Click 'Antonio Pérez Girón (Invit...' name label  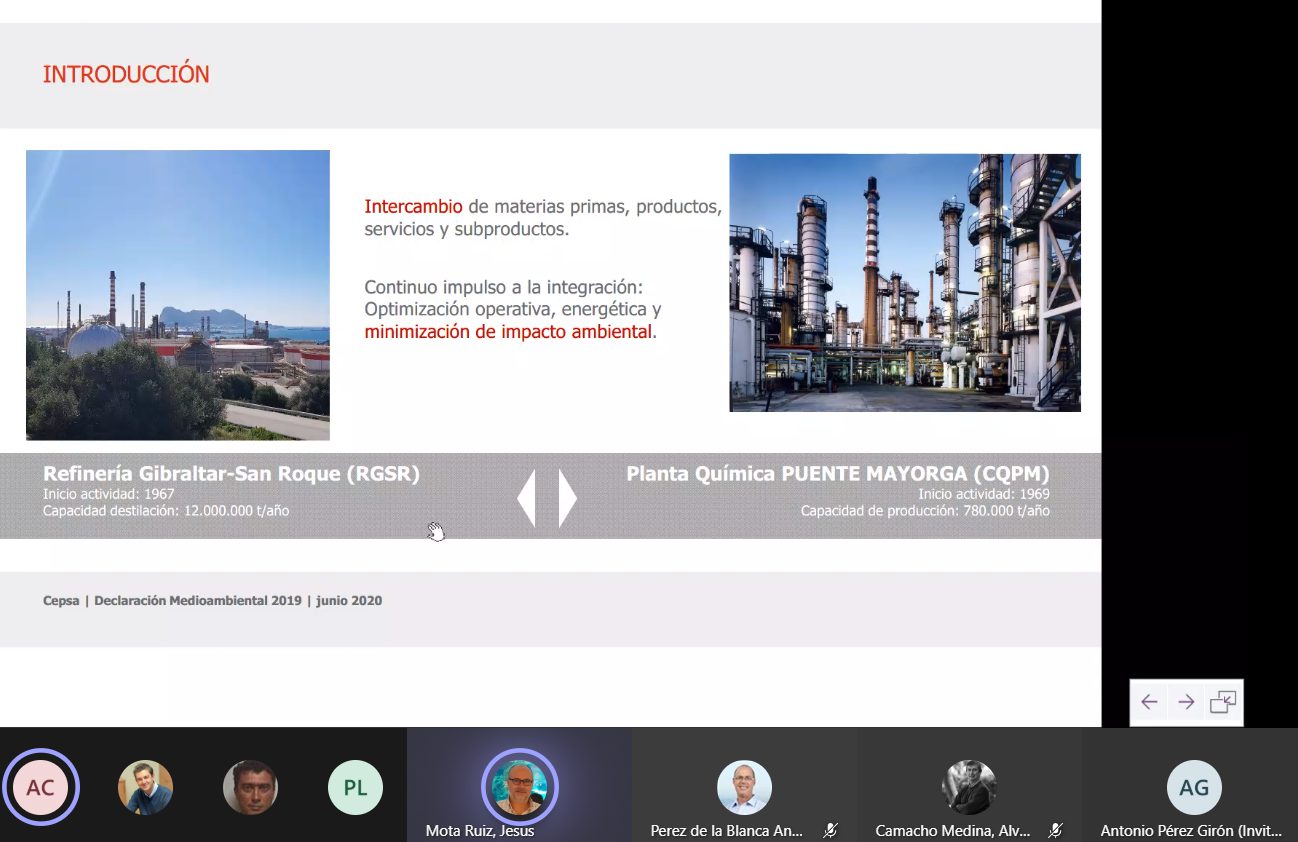(1191, 831)
